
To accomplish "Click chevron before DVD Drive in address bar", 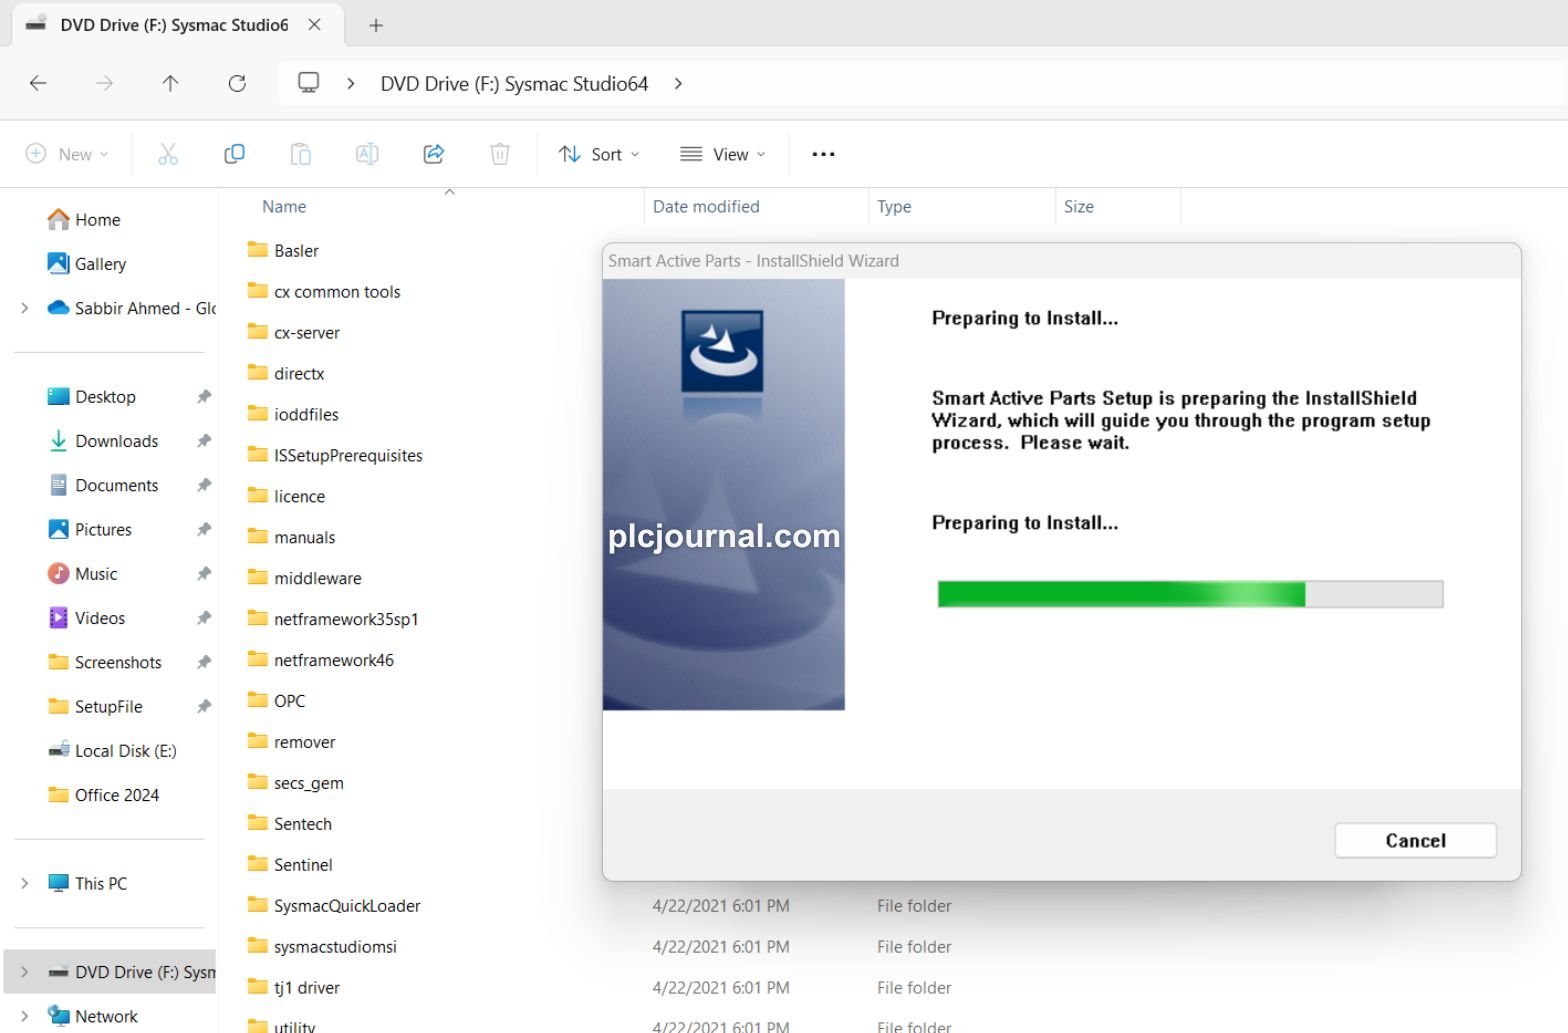I will tap(351, 84).
